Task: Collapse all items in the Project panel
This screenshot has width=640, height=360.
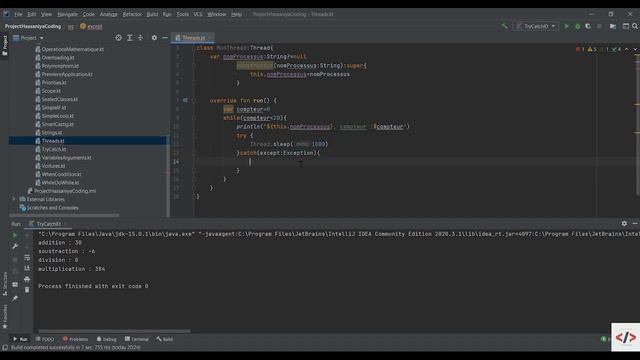Action: (140, 38)
